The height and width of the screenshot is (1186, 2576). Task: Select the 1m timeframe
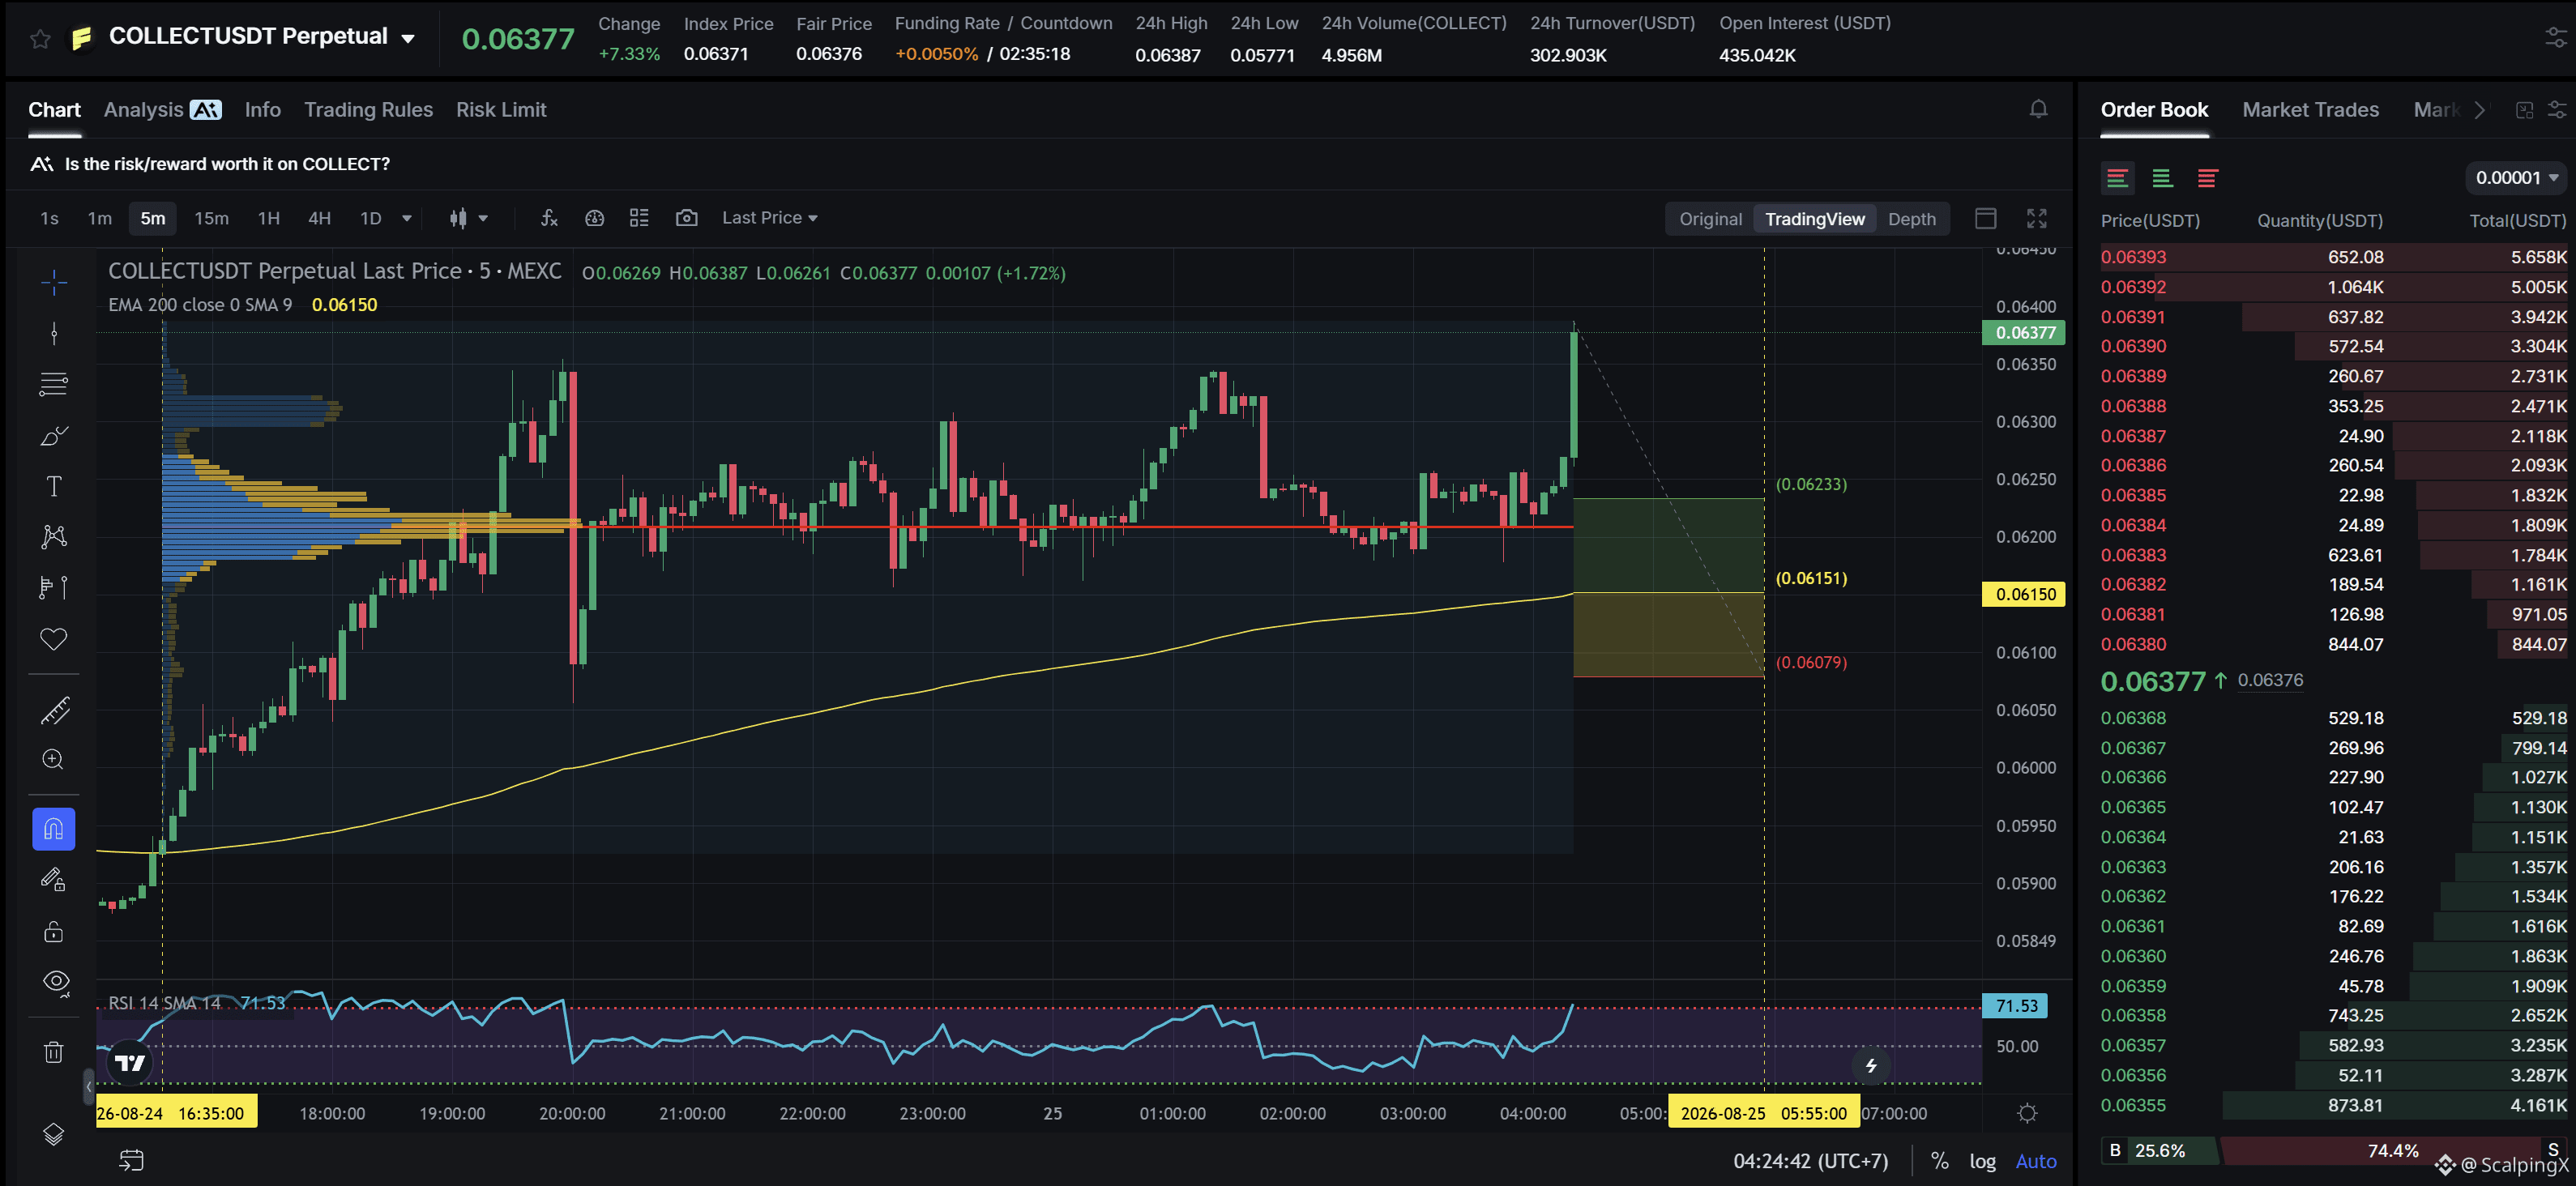[100, 218]
